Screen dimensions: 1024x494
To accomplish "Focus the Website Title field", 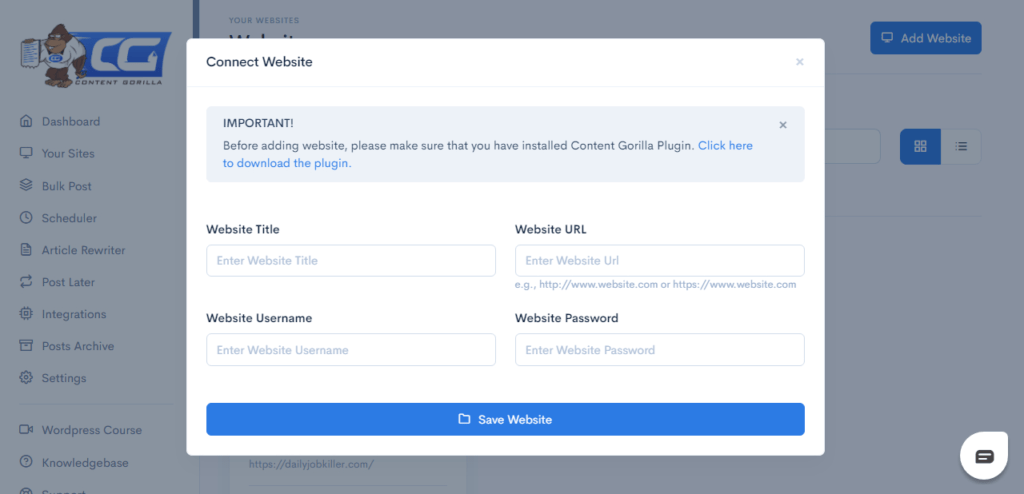I will (x=351, y=261).
